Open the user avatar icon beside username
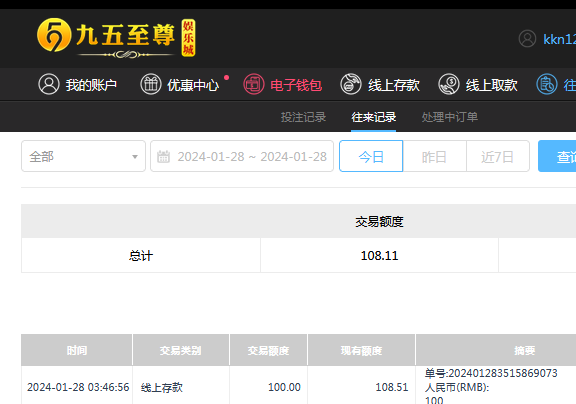The image size is (576, 404). [527, 39]
